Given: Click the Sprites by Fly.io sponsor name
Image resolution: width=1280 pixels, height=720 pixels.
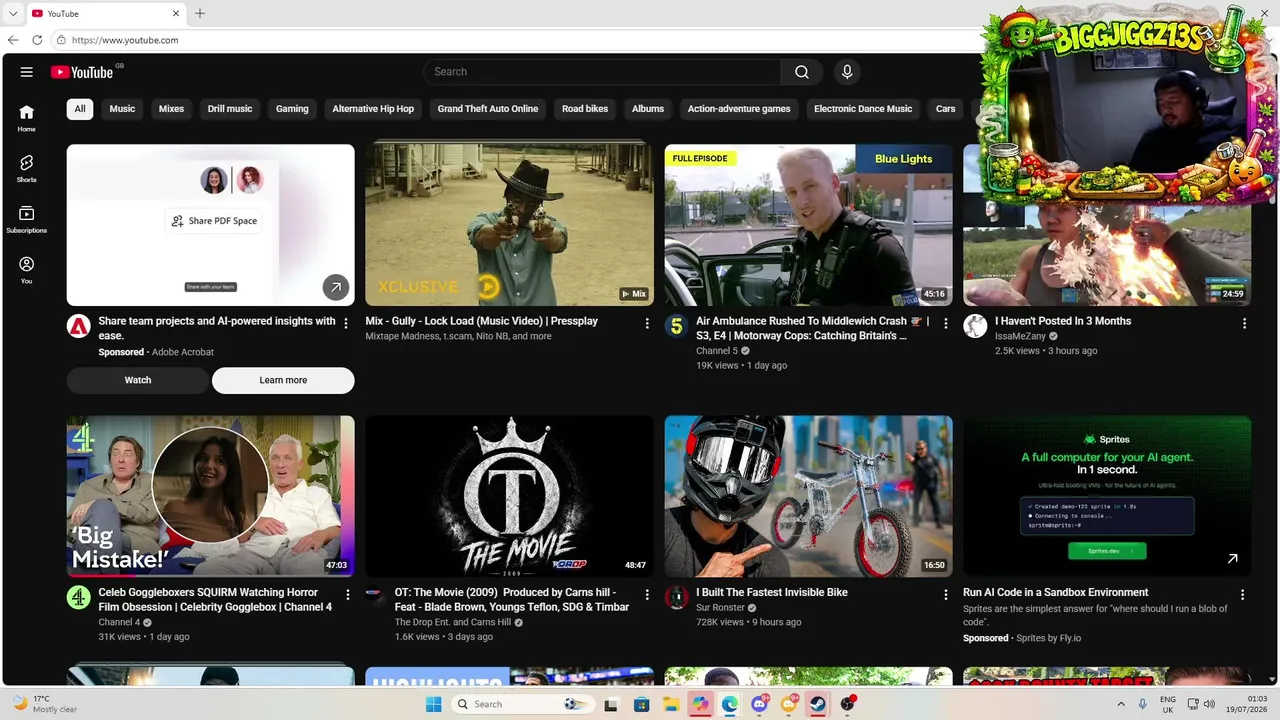Looking at the screenshot, I should 1049,638.
